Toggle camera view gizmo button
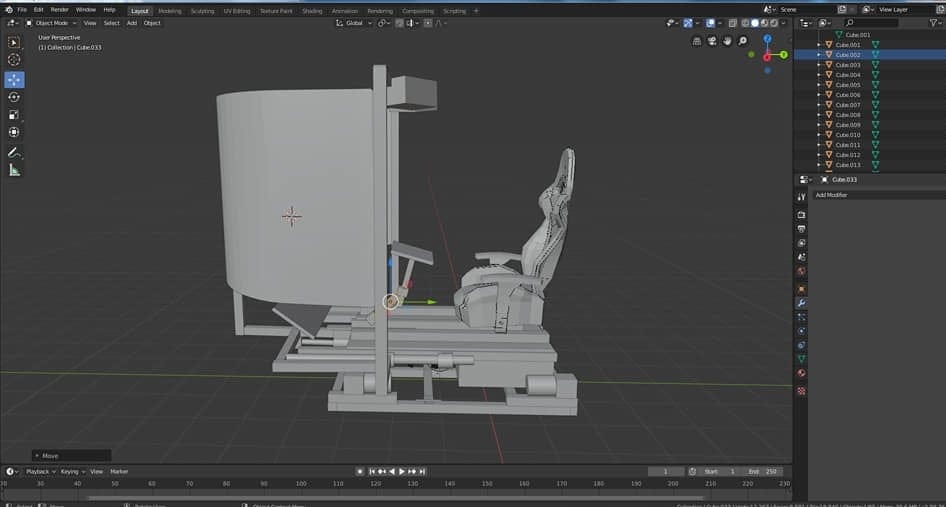946x507 pixels. coord(712,41)
